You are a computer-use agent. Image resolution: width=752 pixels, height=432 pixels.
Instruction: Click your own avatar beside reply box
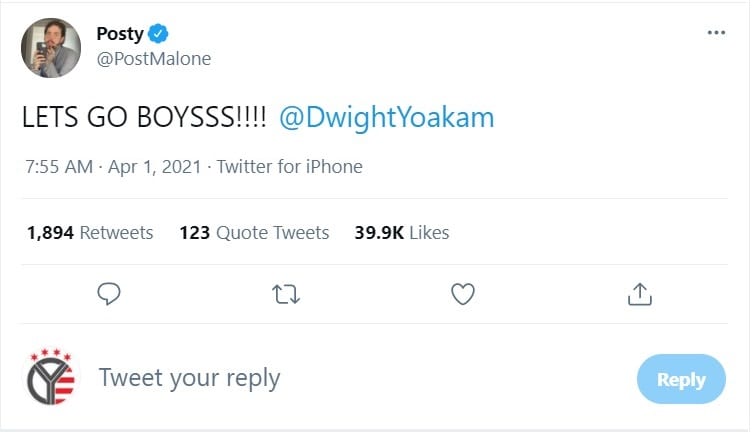pyautogui.click(x=51, y=379)
